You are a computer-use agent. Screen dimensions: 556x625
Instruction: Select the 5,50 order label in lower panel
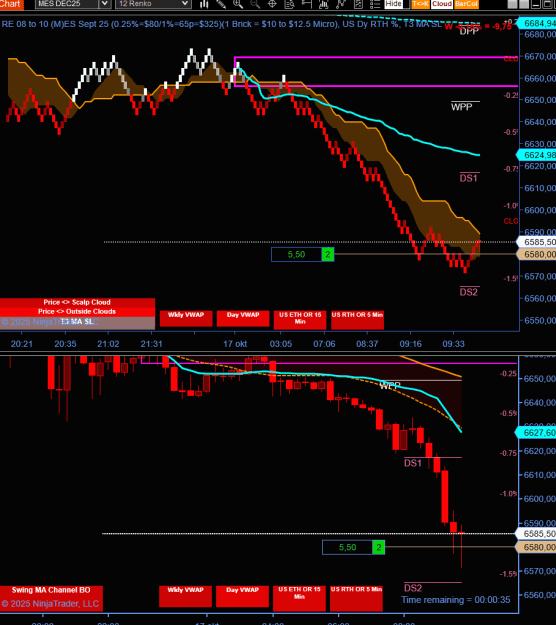click(x=348, y=547)
